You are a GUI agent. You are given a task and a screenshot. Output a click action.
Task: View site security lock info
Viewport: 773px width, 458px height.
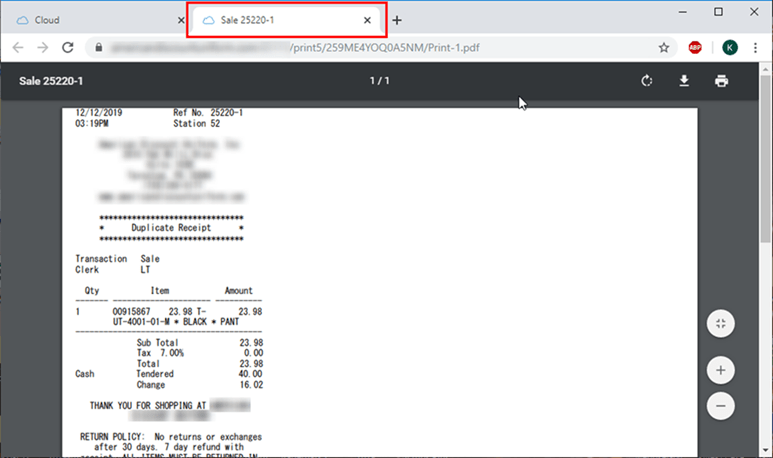99,47
